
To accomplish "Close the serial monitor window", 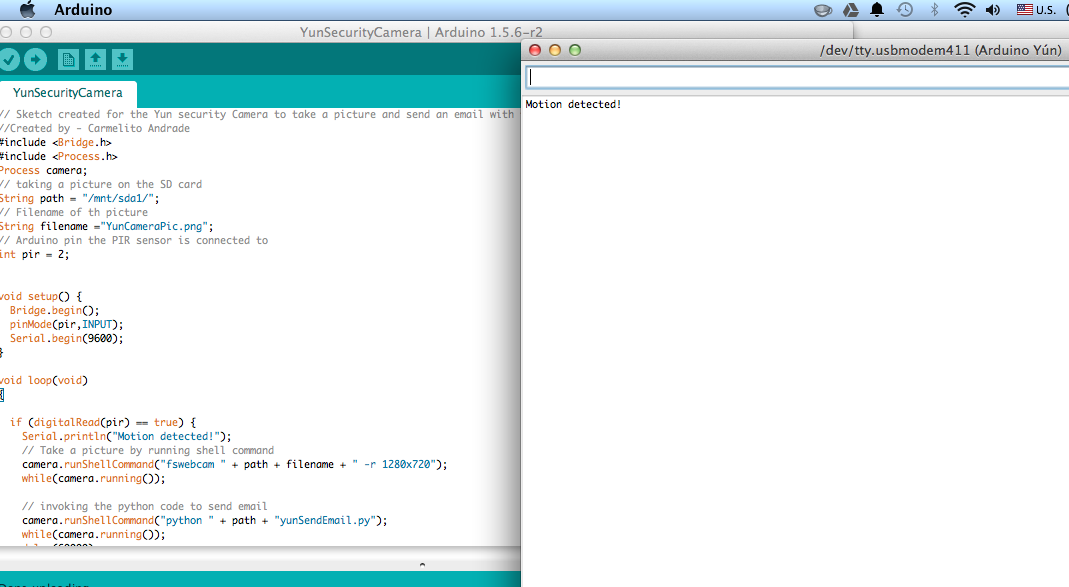I will (x=535, y=50).
